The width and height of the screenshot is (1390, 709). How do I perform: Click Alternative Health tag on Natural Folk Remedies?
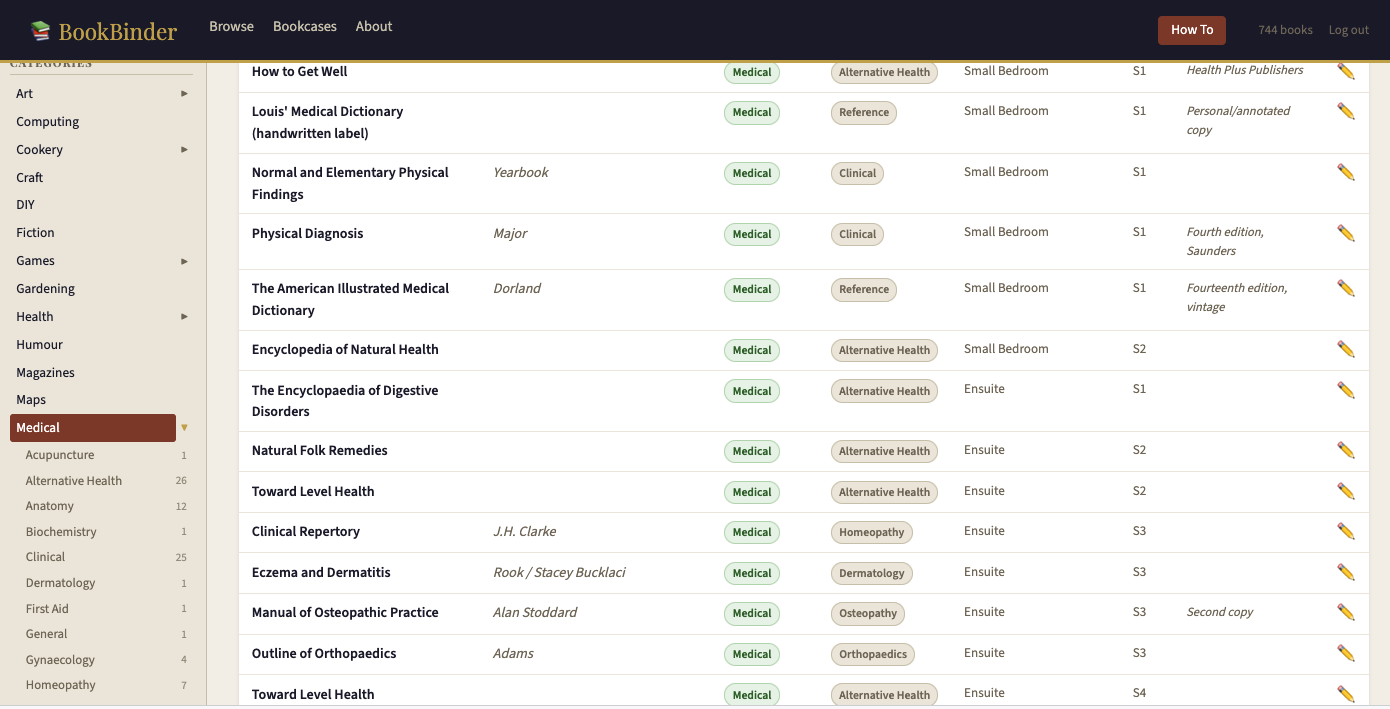(884, 451)
